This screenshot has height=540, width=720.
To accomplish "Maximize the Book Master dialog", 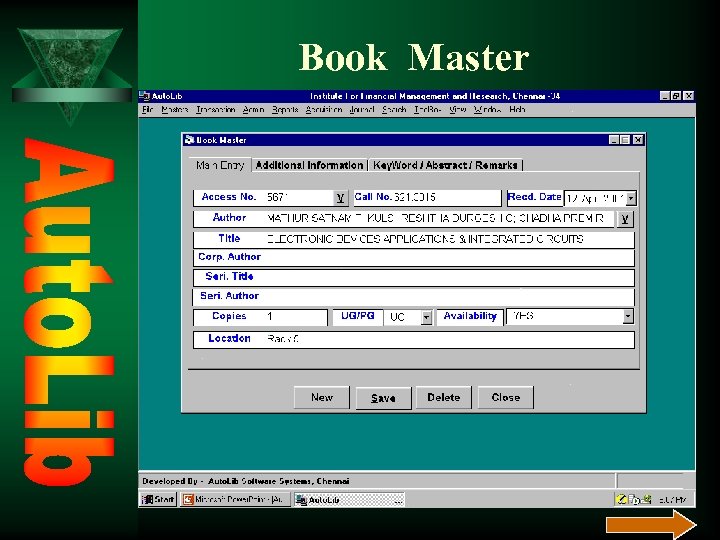I will click(625, 140).
